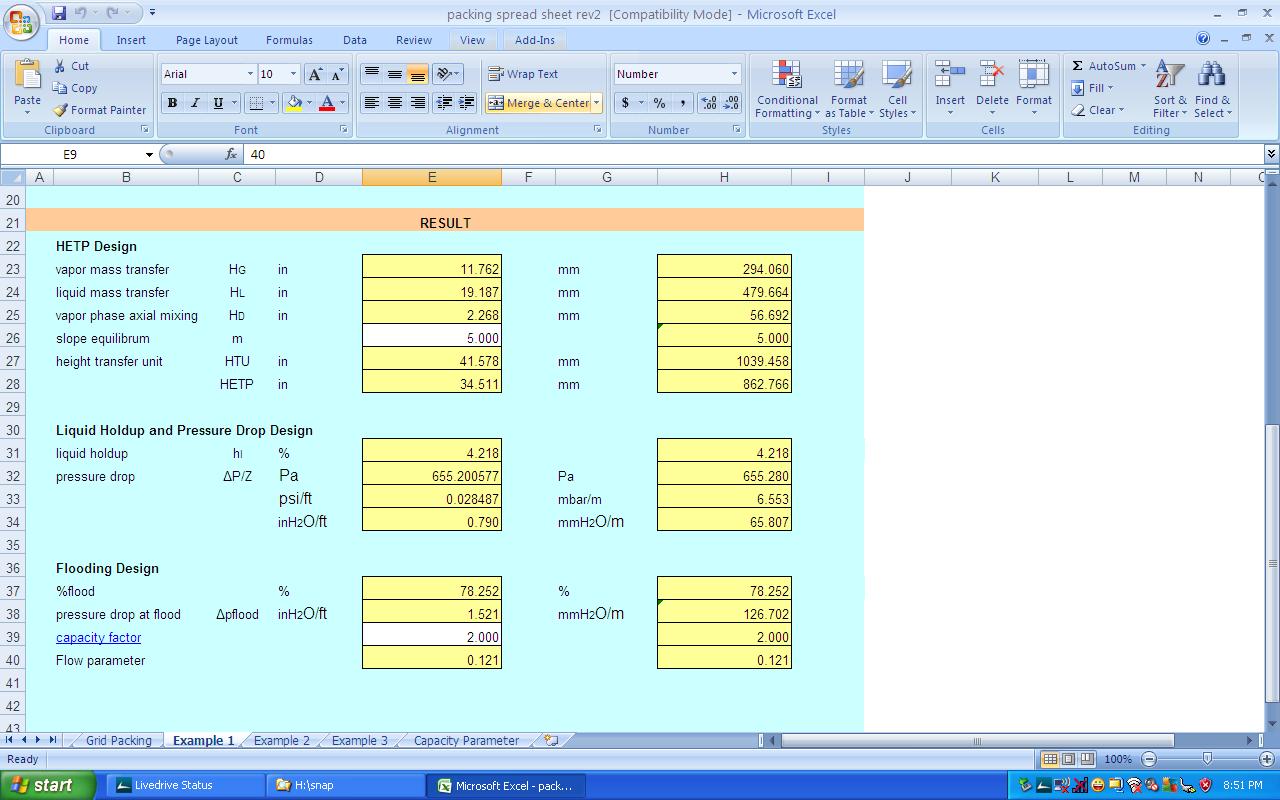1280x800 pixels.
Task: Open Conditional Formatting in the Styles group
Action: pyautogui.click(x=786, y=90)
